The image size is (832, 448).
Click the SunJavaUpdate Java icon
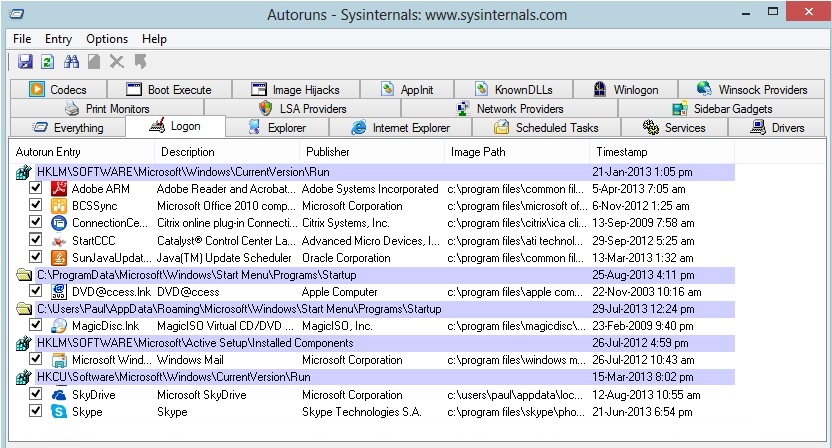59,258
